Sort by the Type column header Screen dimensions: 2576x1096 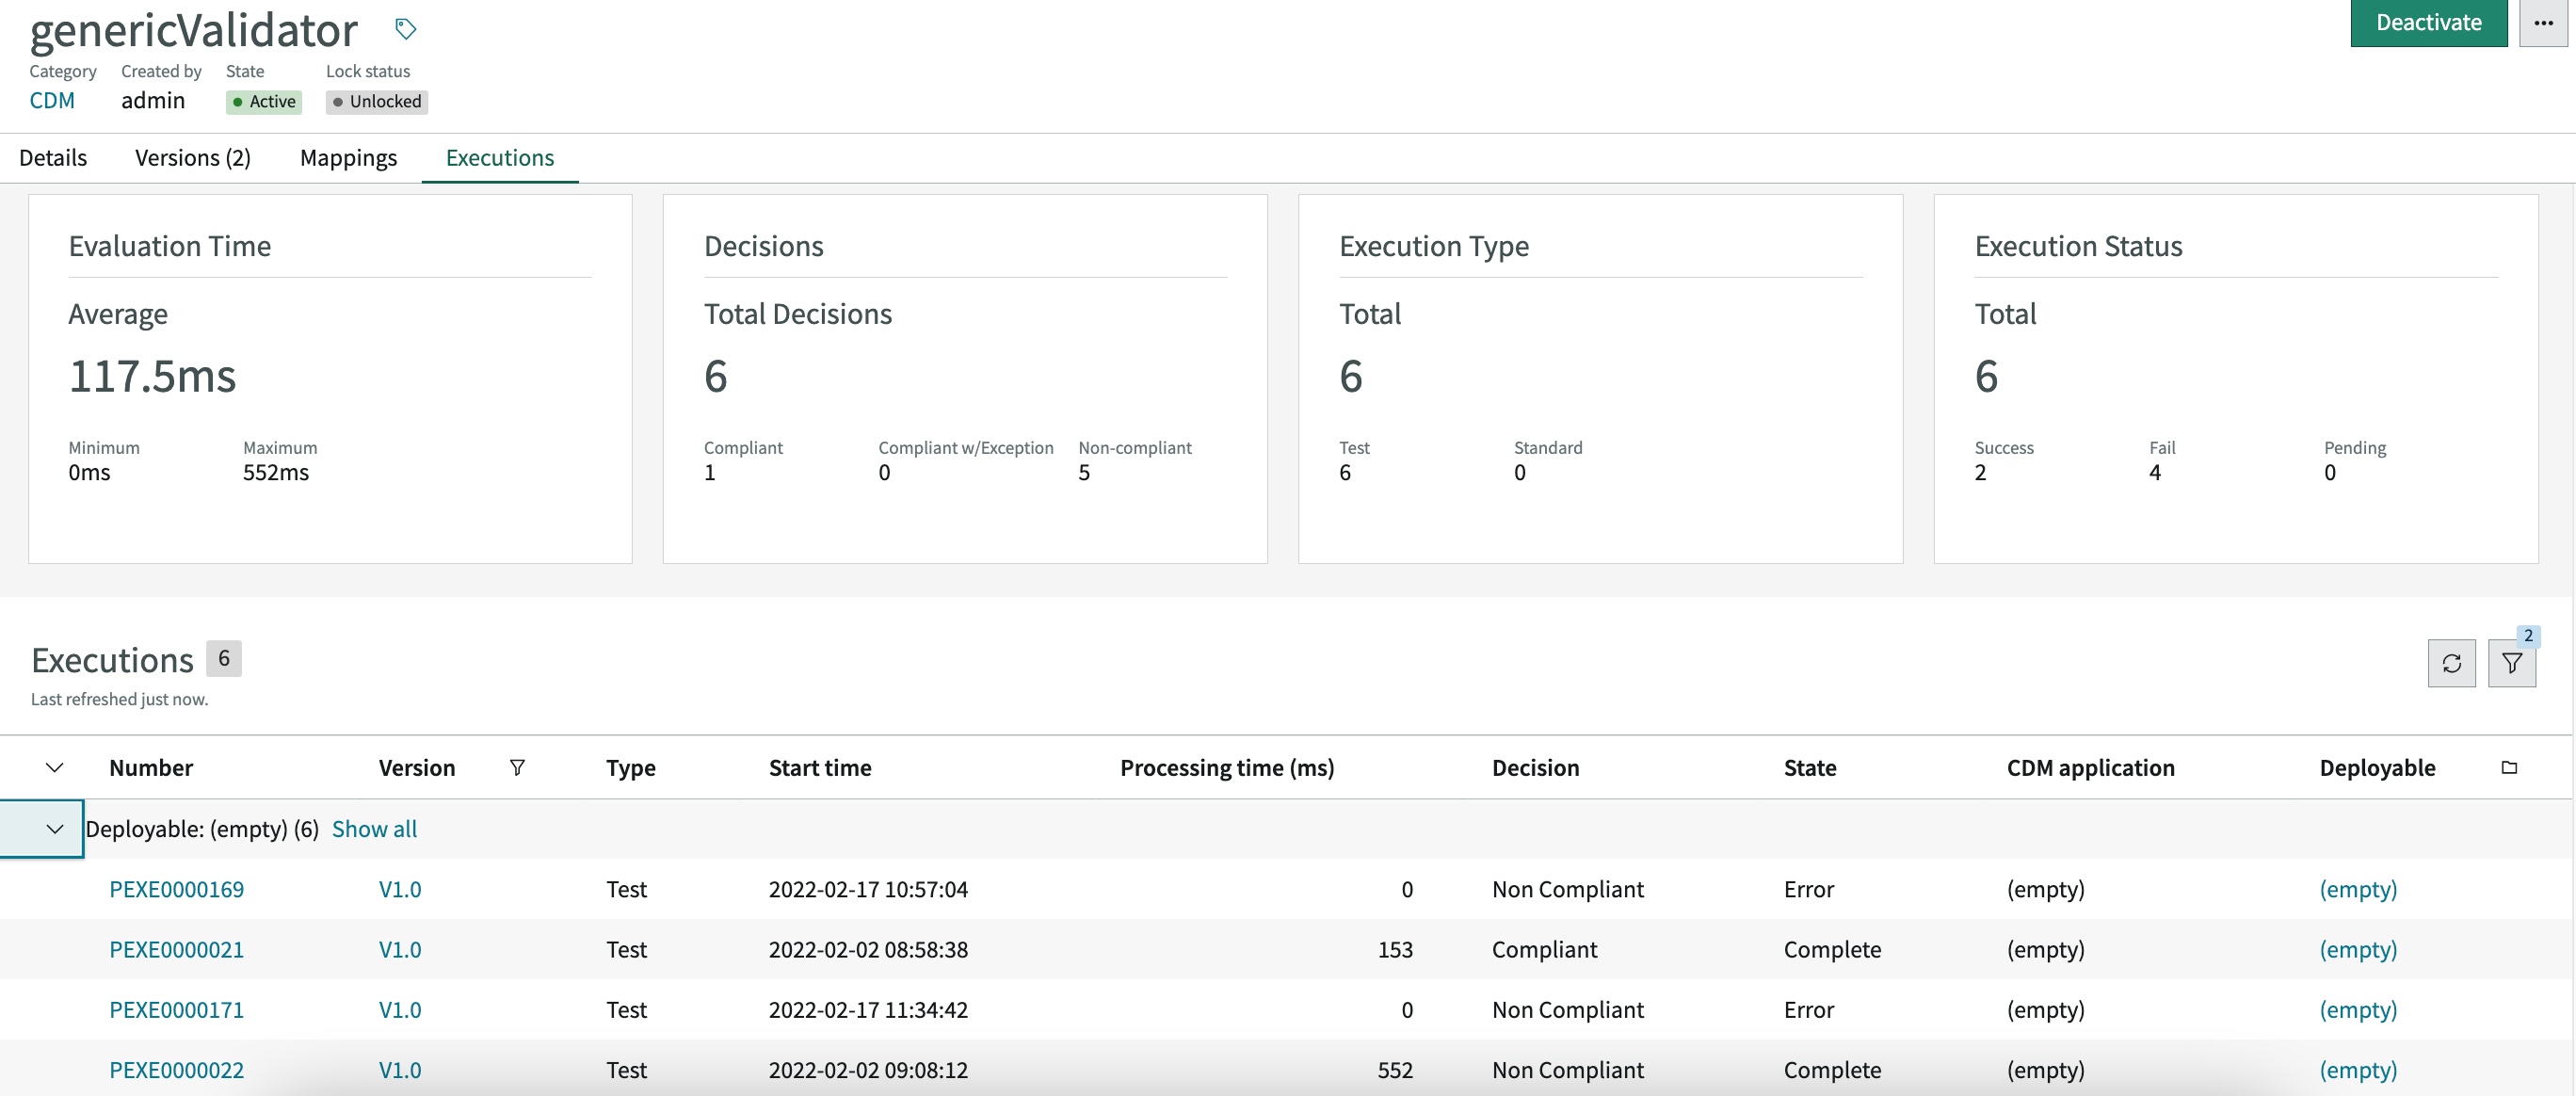(631, 767)
